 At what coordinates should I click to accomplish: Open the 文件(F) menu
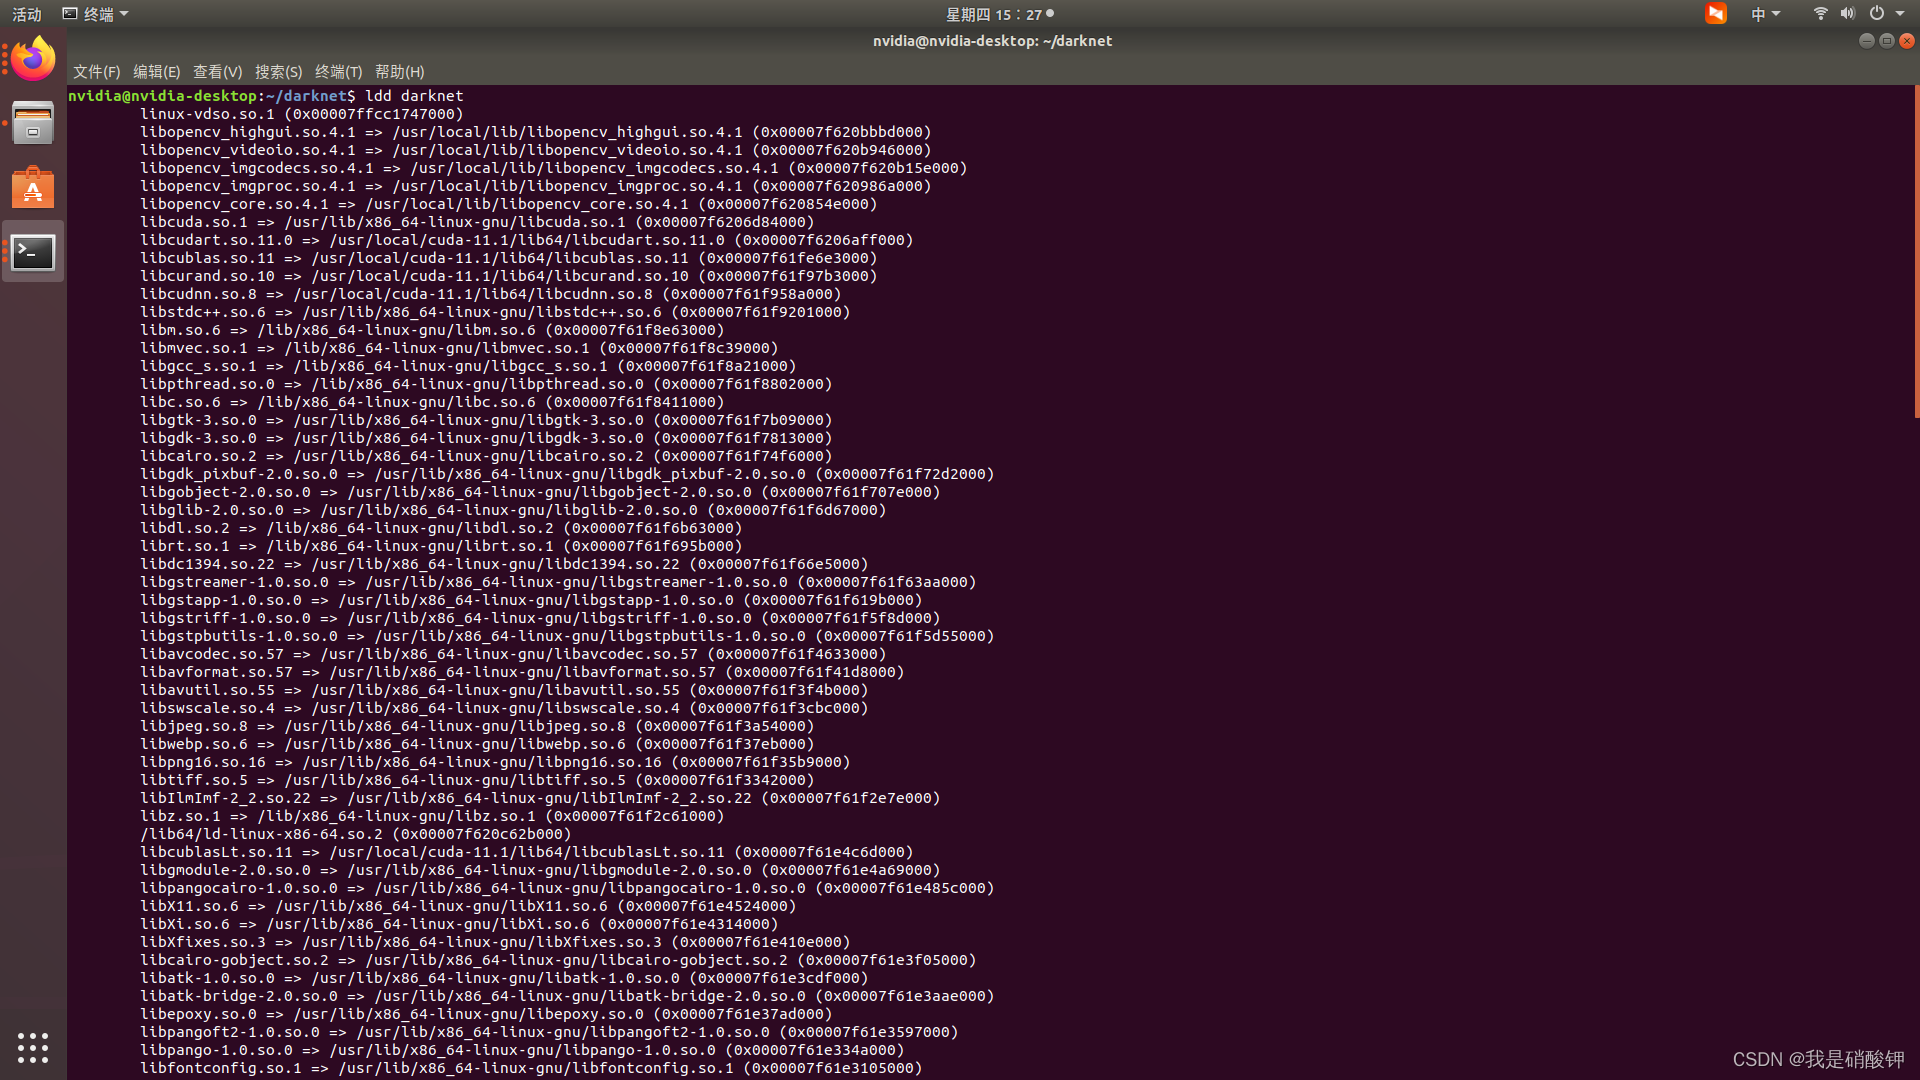click(96, 72)
